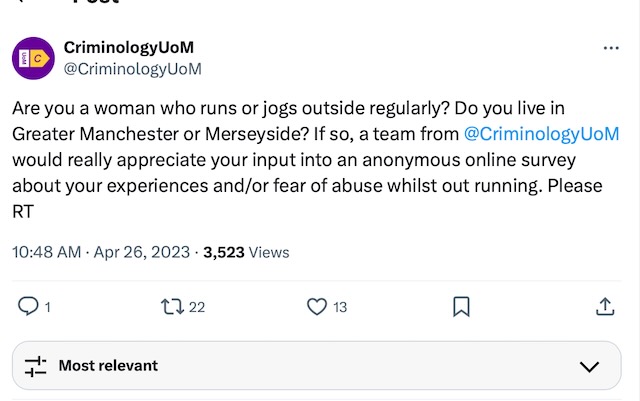
Task: Click the CriminologyUoM profile avatar
Action: click(33, 58)
